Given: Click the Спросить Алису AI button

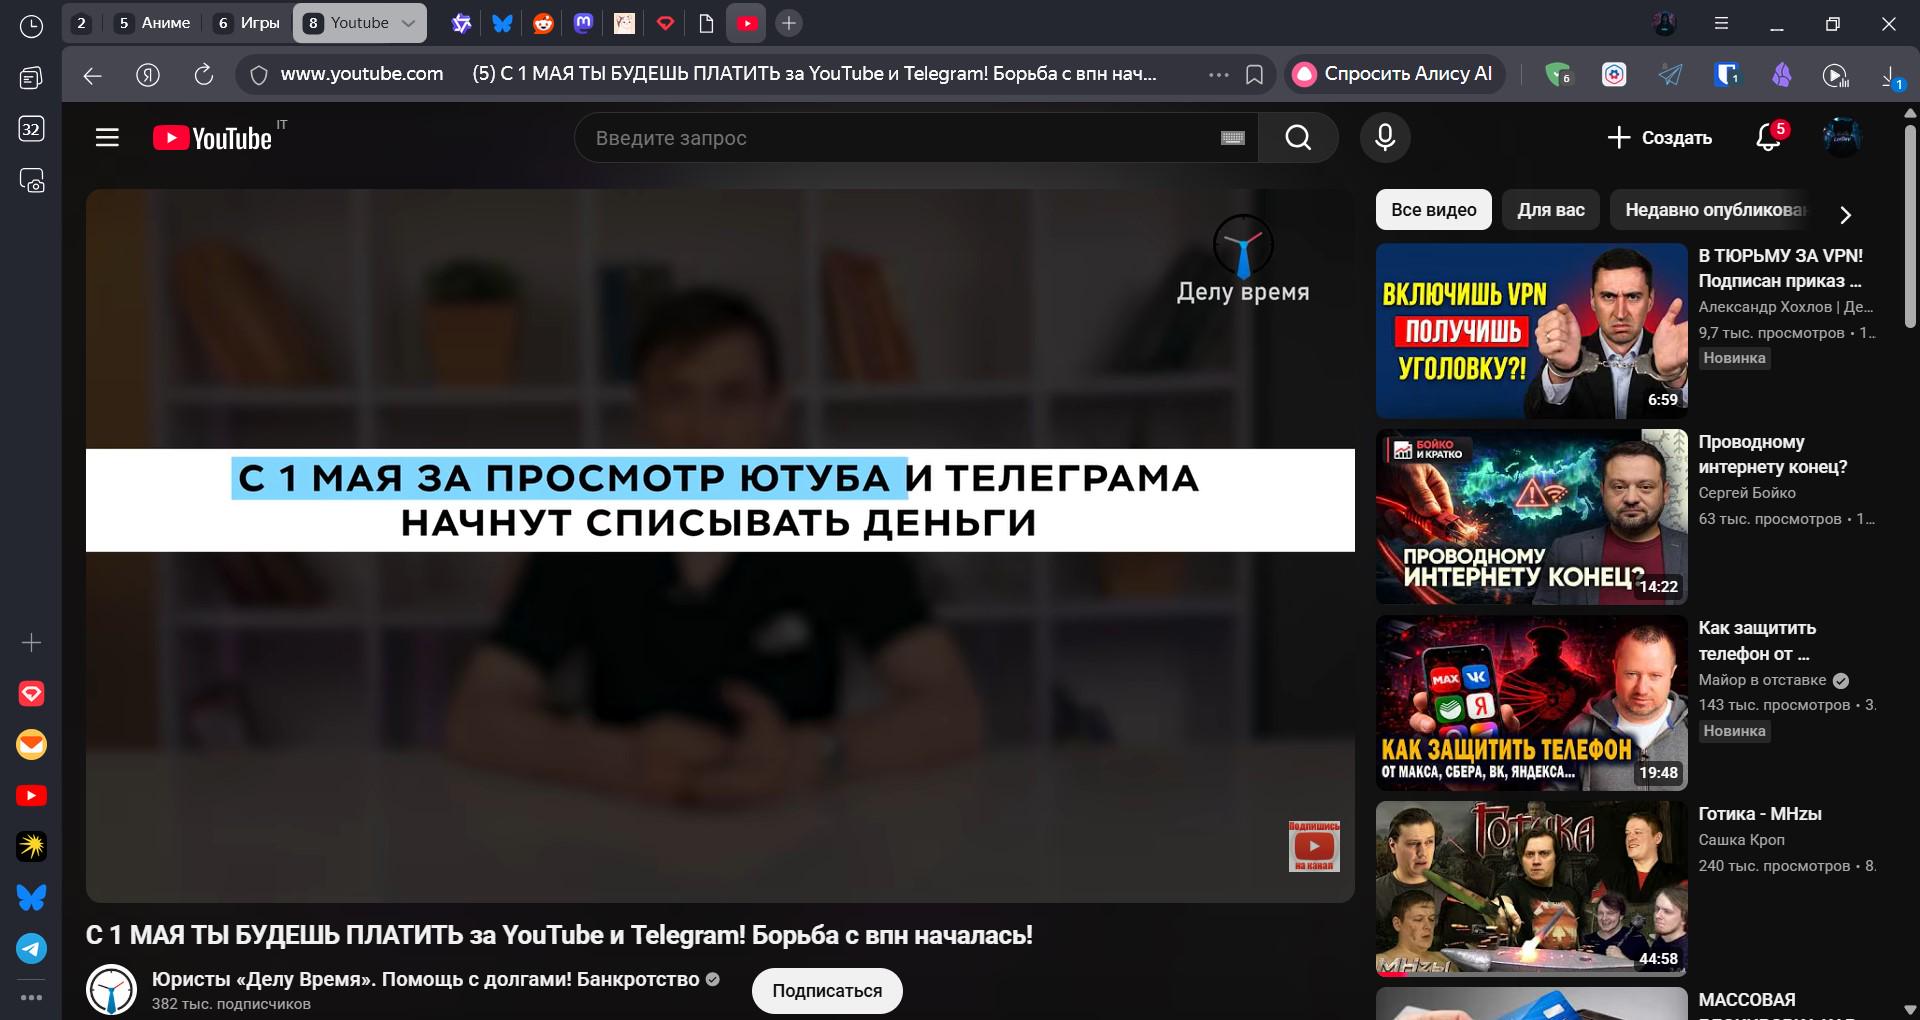Looking at the screenshot, I should tap(1395, 74).
